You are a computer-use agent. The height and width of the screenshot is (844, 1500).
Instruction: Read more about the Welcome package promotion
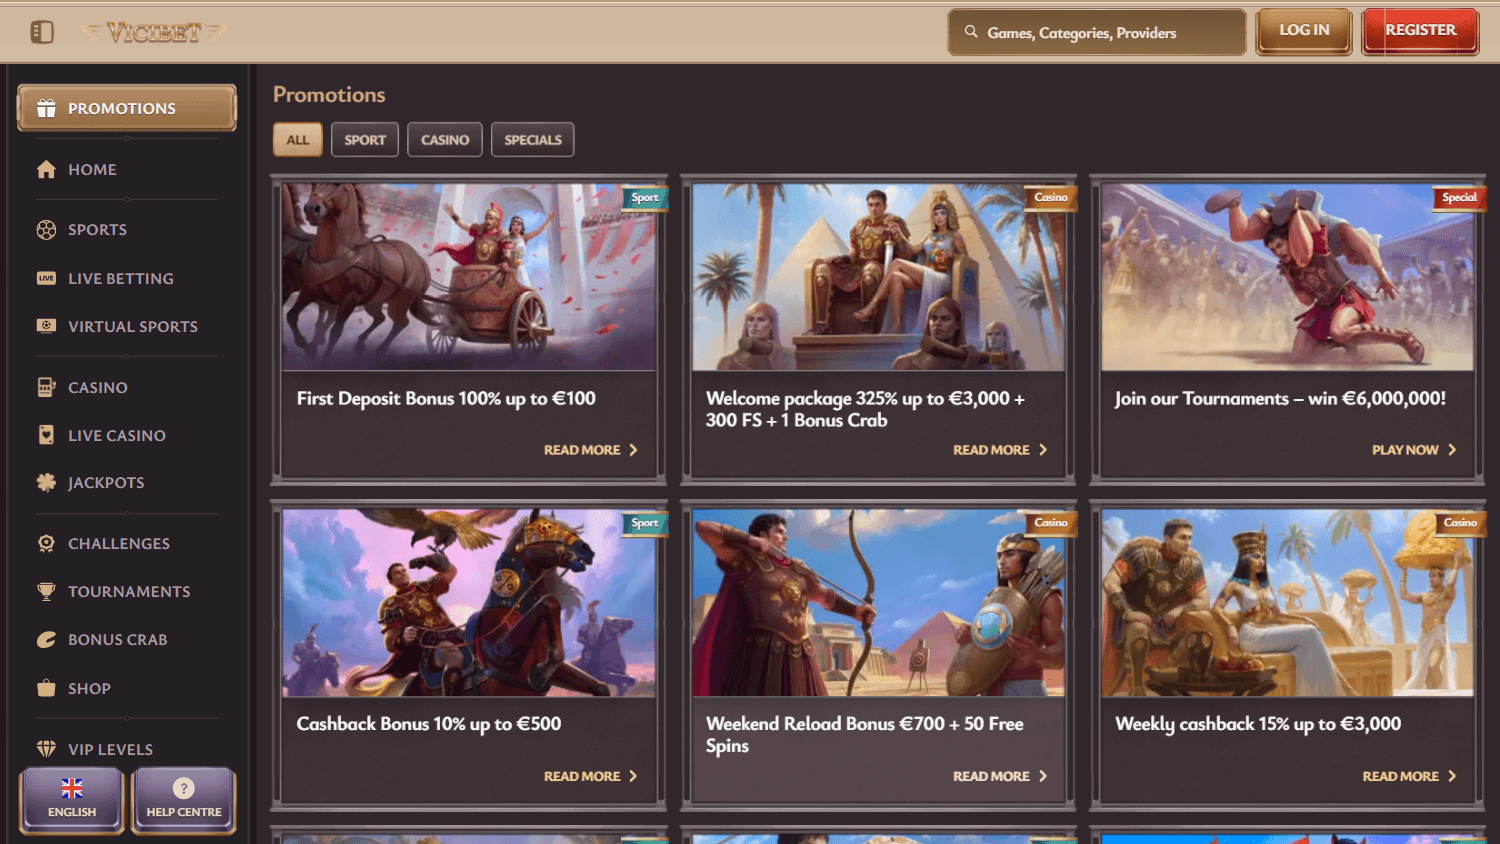click(999, 450)
